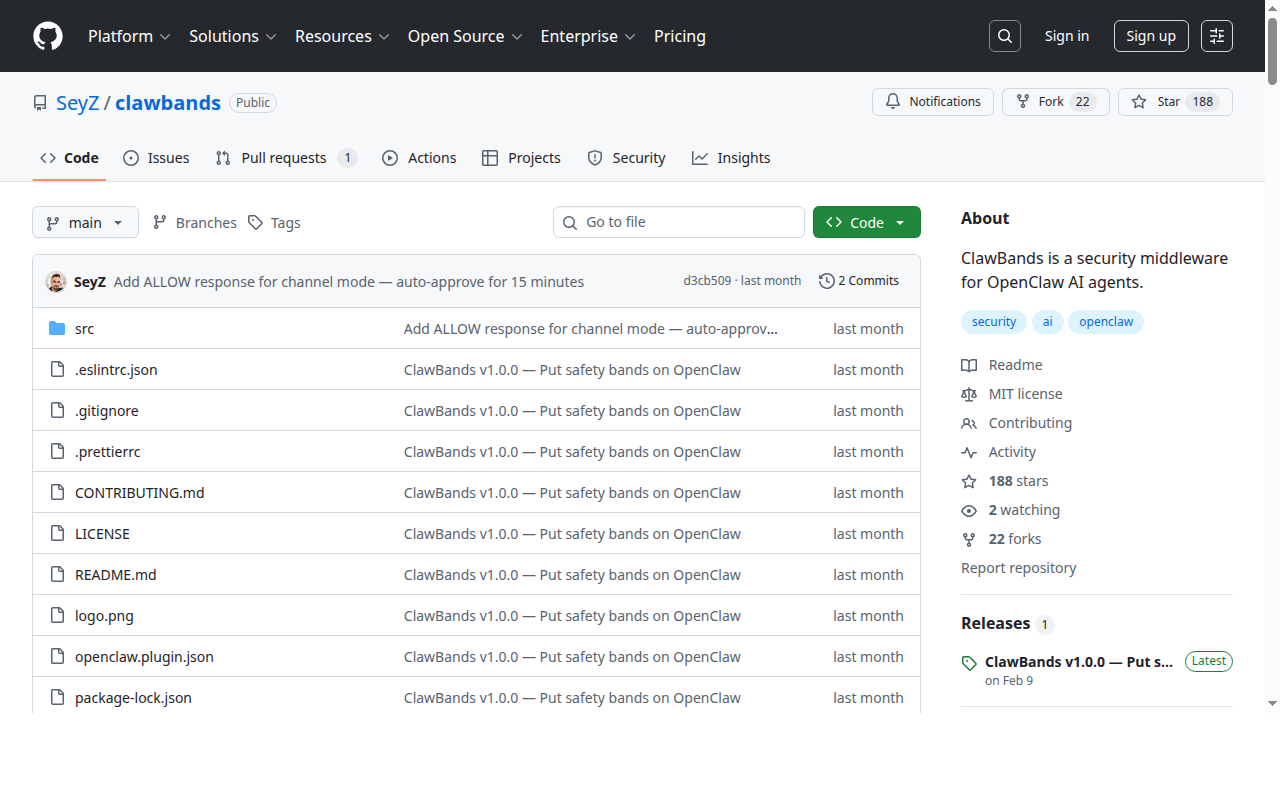Screen dimensions: 1280x800
Task: Select the security topic tag
Action: click(994, 322)
